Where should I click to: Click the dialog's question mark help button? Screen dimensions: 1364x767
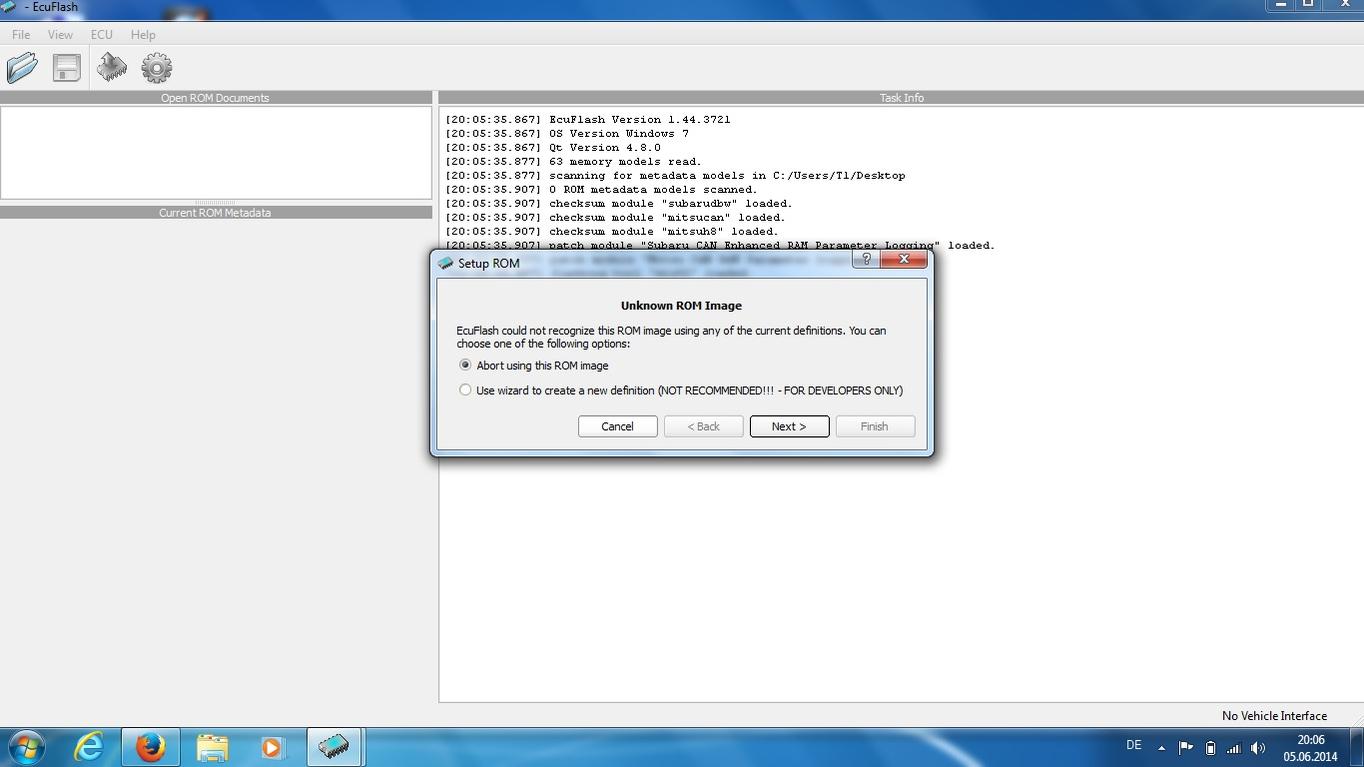[866, 259]
